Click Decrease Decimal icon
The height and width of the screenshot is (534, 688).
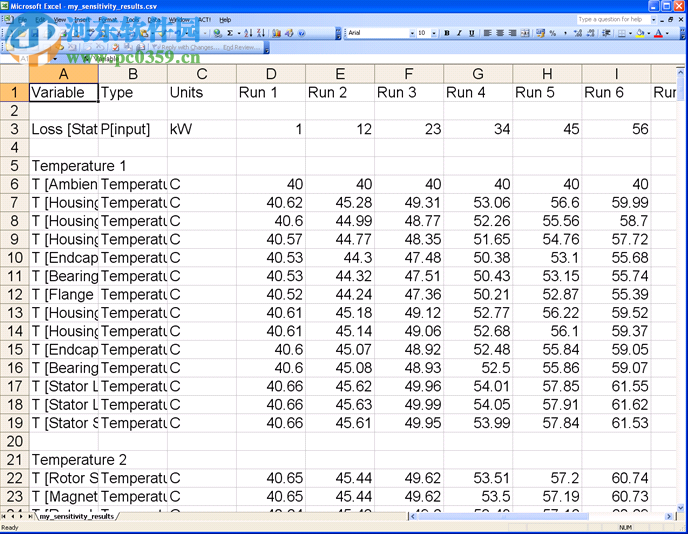click(x=591, y=33)
